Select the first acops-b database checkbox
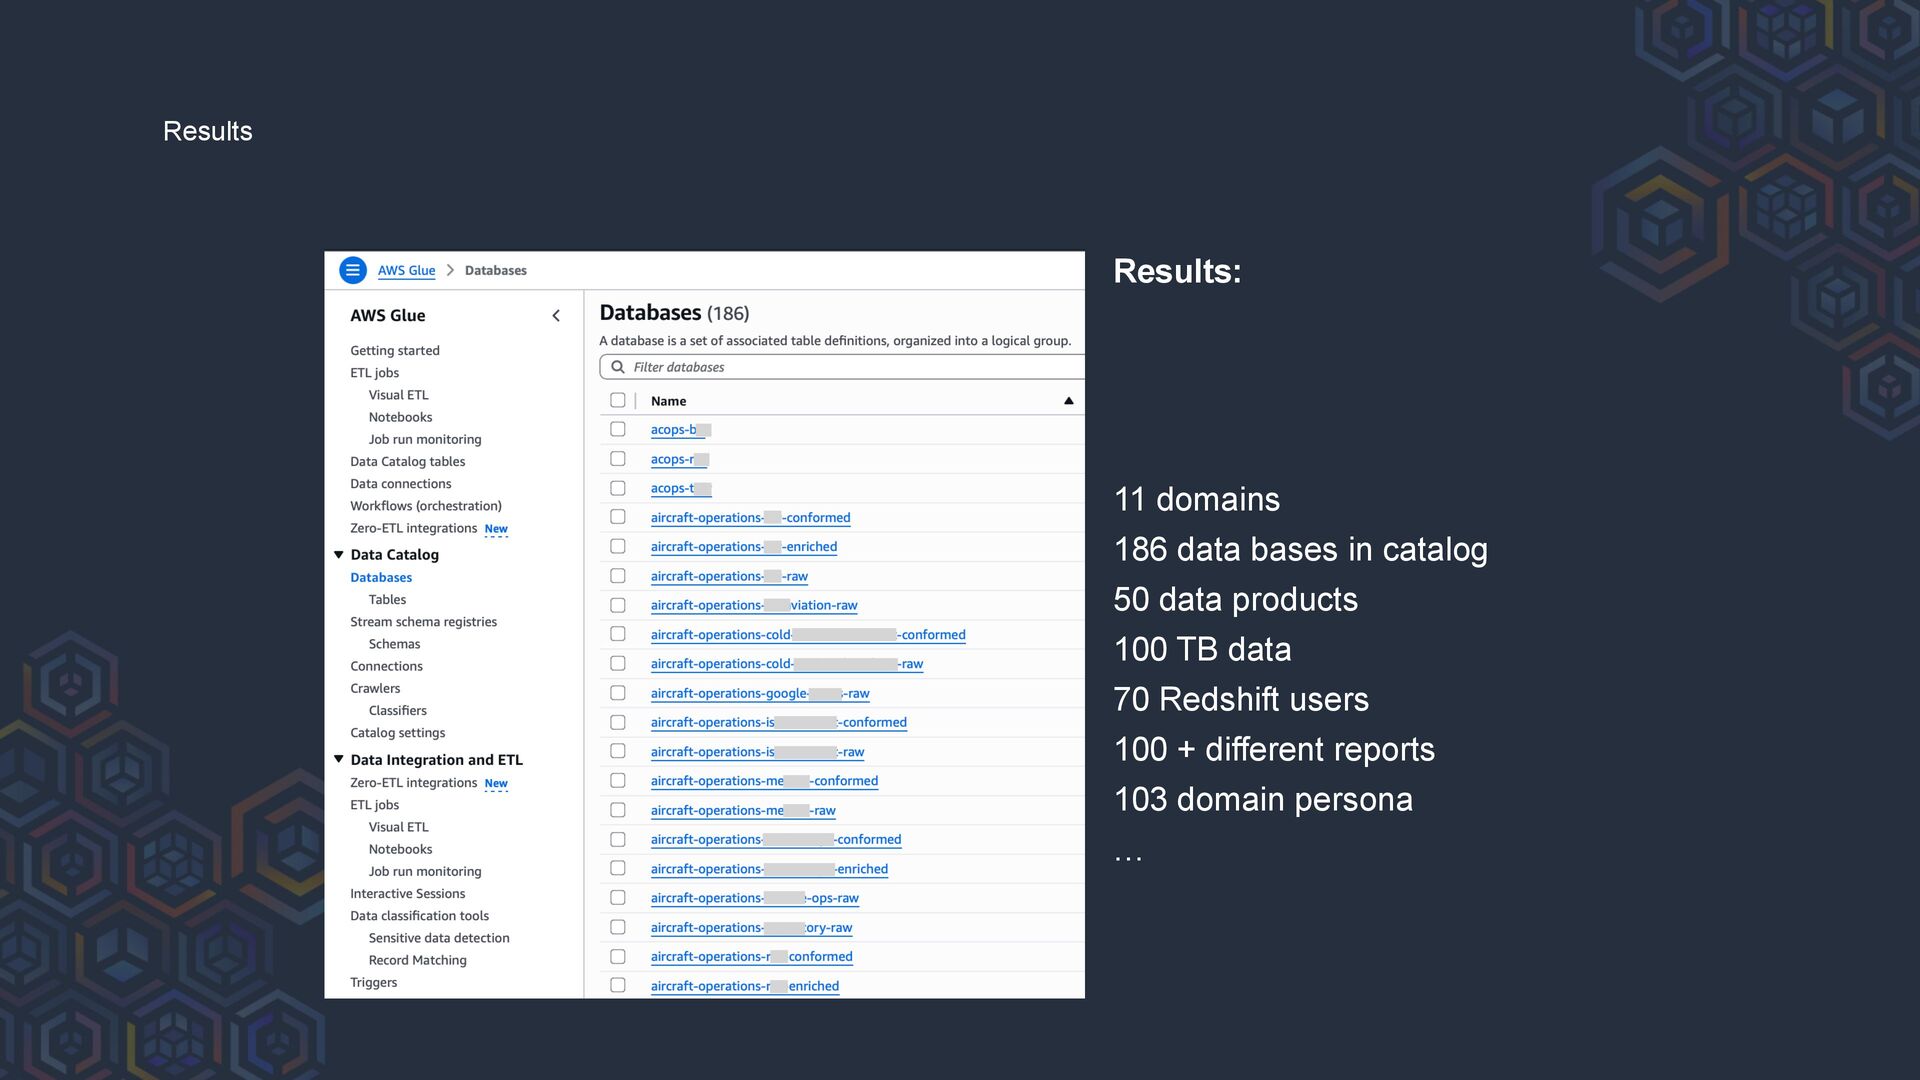 point(618,429)
